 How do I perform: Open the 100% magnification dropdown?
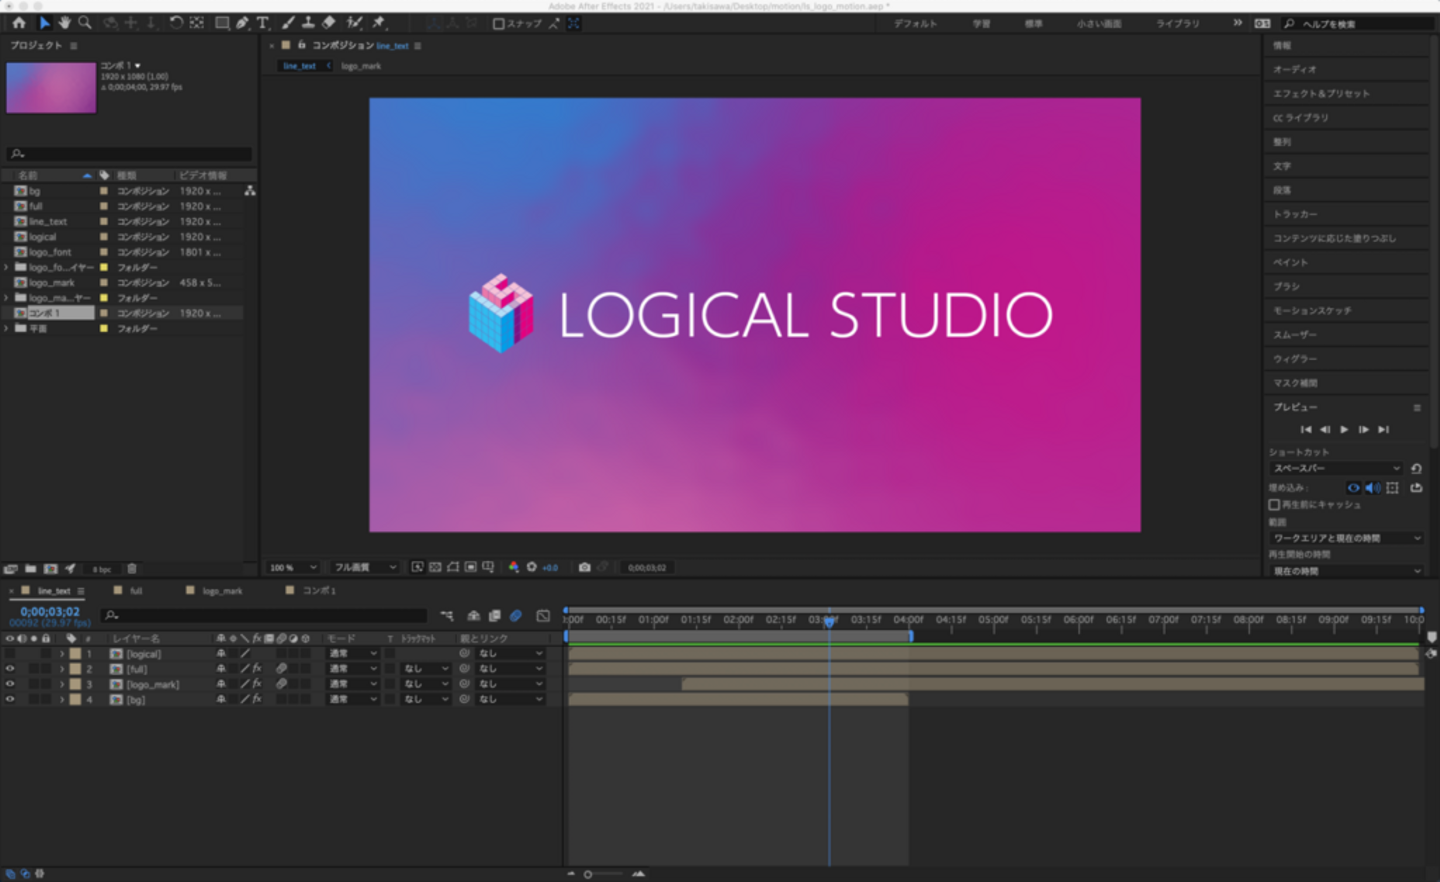[292, 567]
